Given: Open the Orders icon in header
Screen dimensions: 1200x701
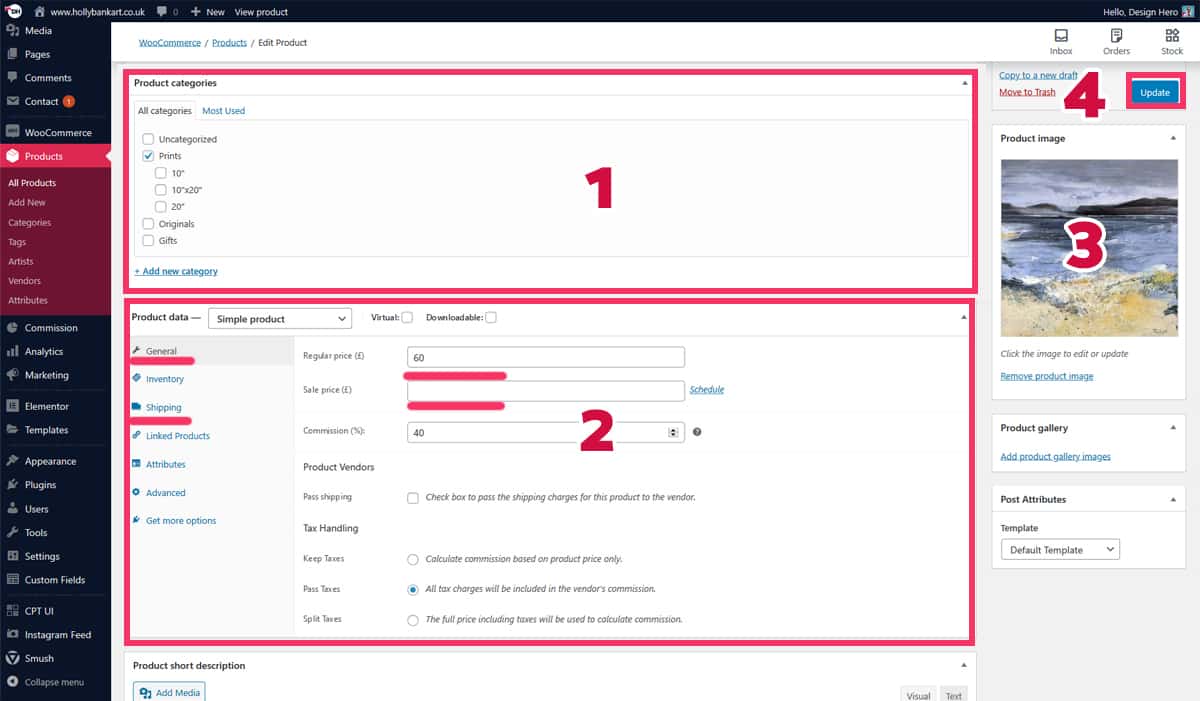Looking at the screenshot, I should 1116,41.
